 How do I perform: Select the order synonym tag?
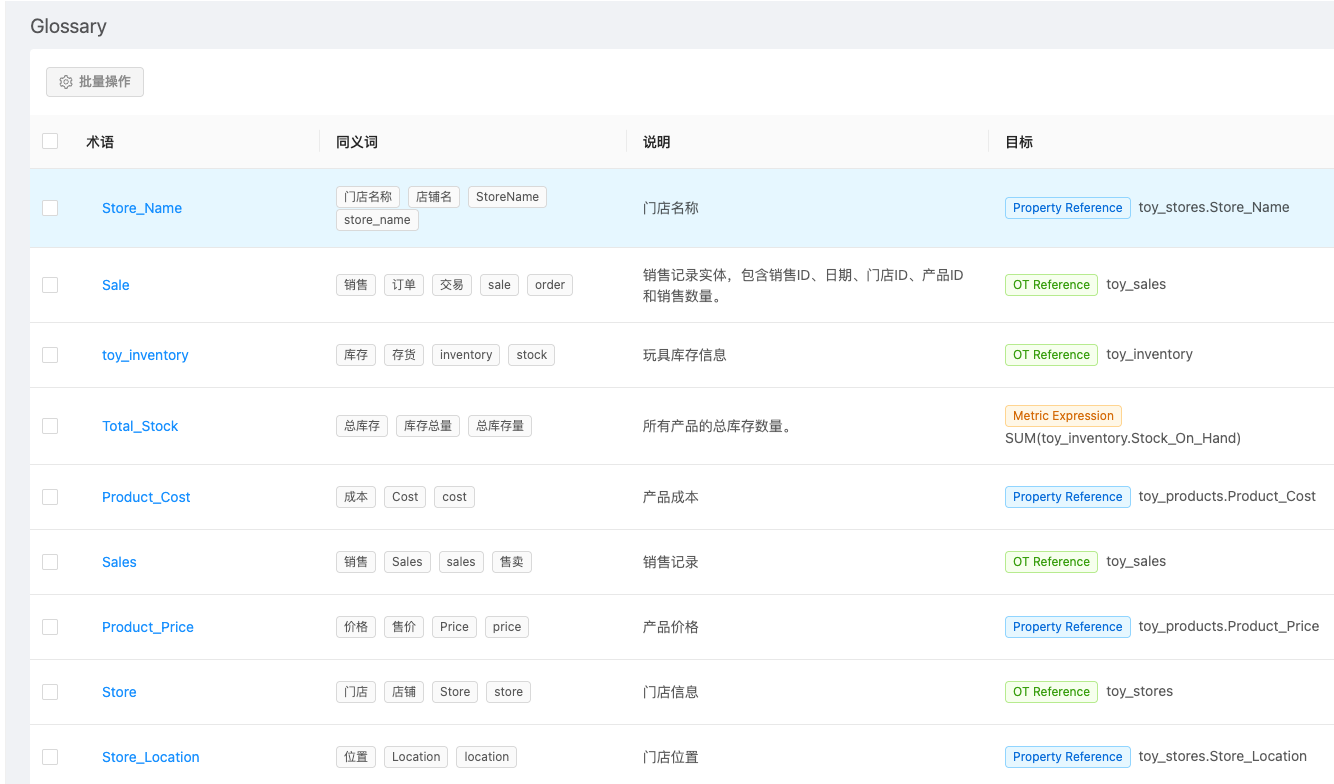coord(550,285)
